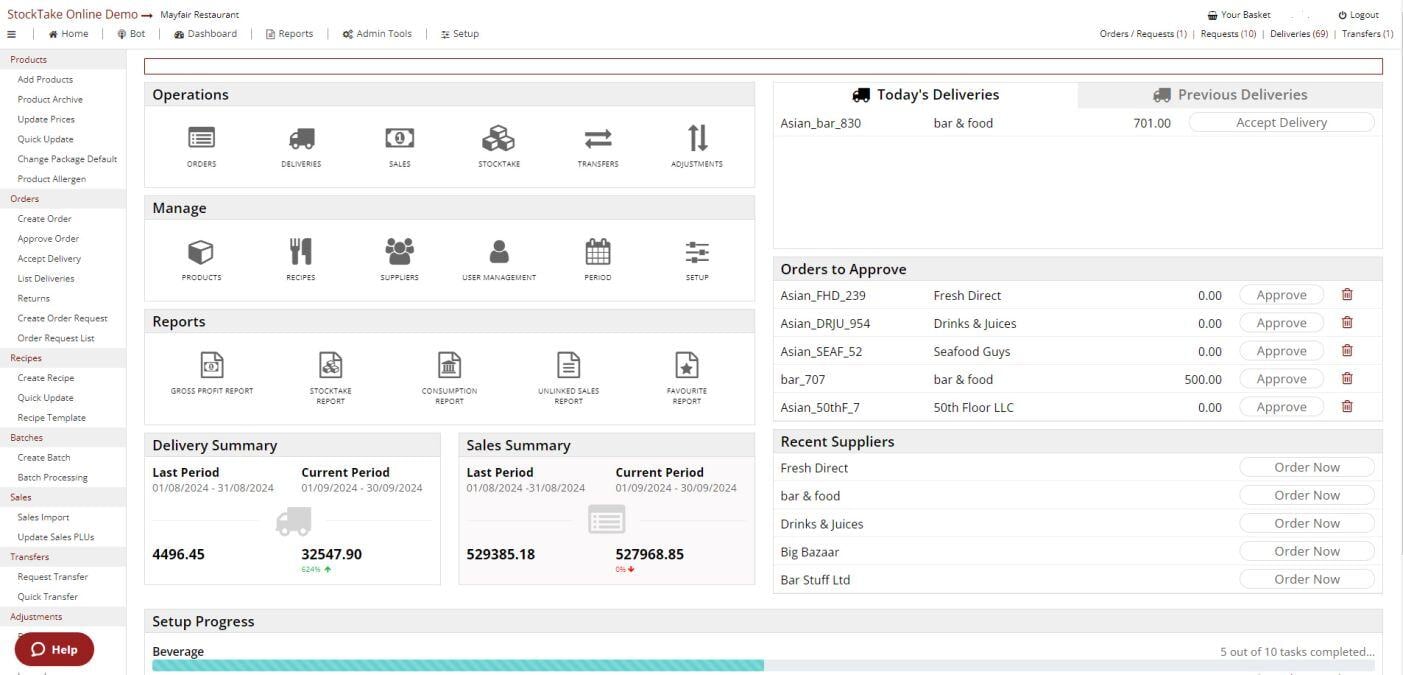Expand the Recipes sidebar section header

(26, 358)
